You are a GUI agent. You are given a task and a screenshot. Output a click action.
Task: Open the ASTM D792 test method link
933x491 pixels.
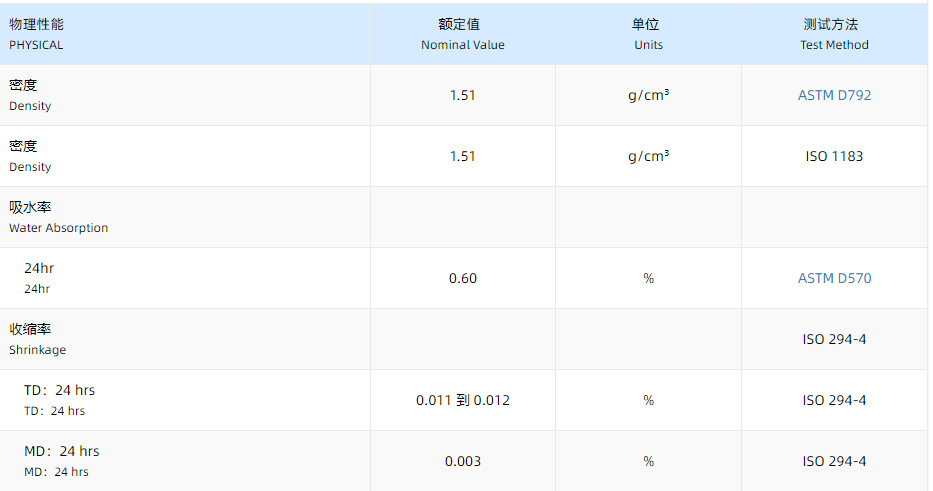click(834, 95)
